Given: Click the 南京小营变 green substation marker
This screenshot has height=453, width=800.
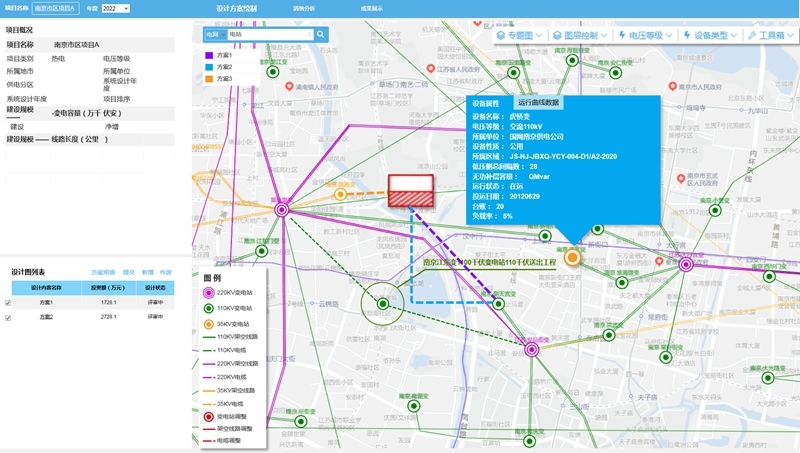Looking at the screenshot, I should (715, 210).
